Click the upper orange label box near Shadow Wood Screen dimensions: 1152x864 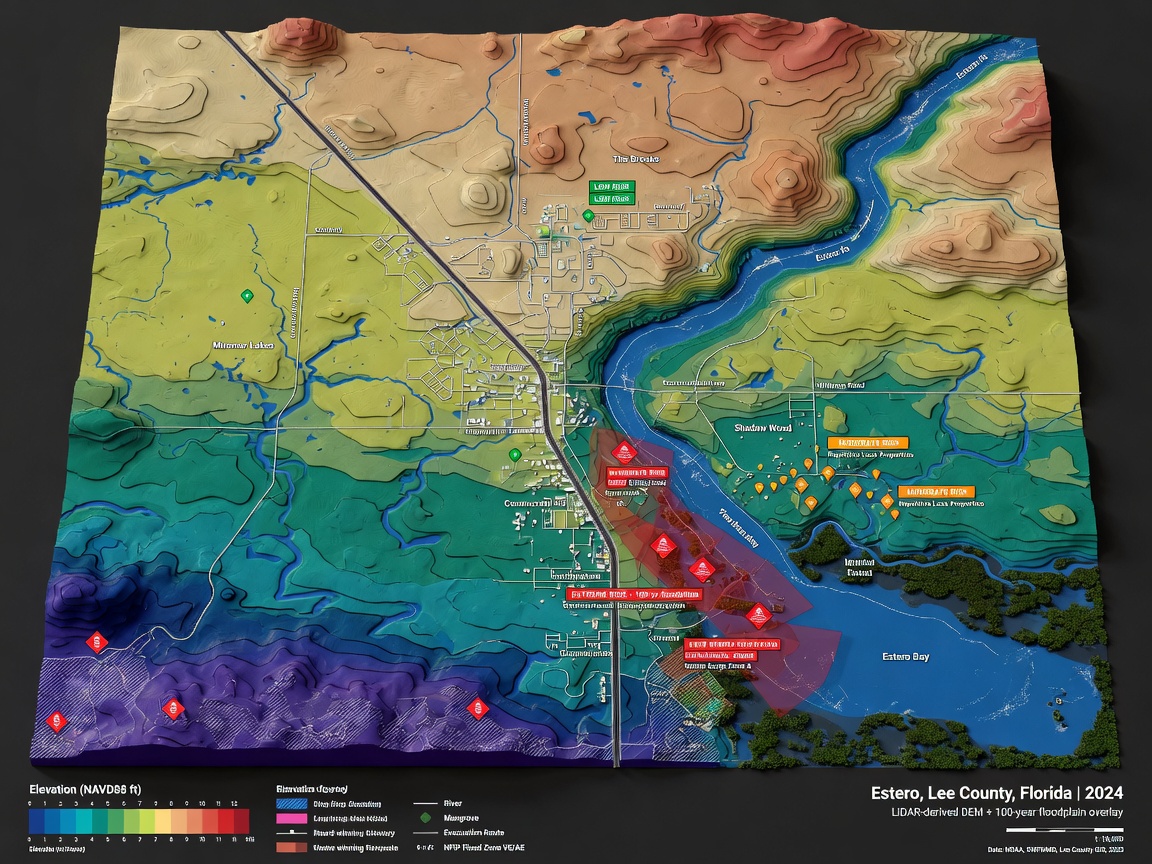coord(868,443)
